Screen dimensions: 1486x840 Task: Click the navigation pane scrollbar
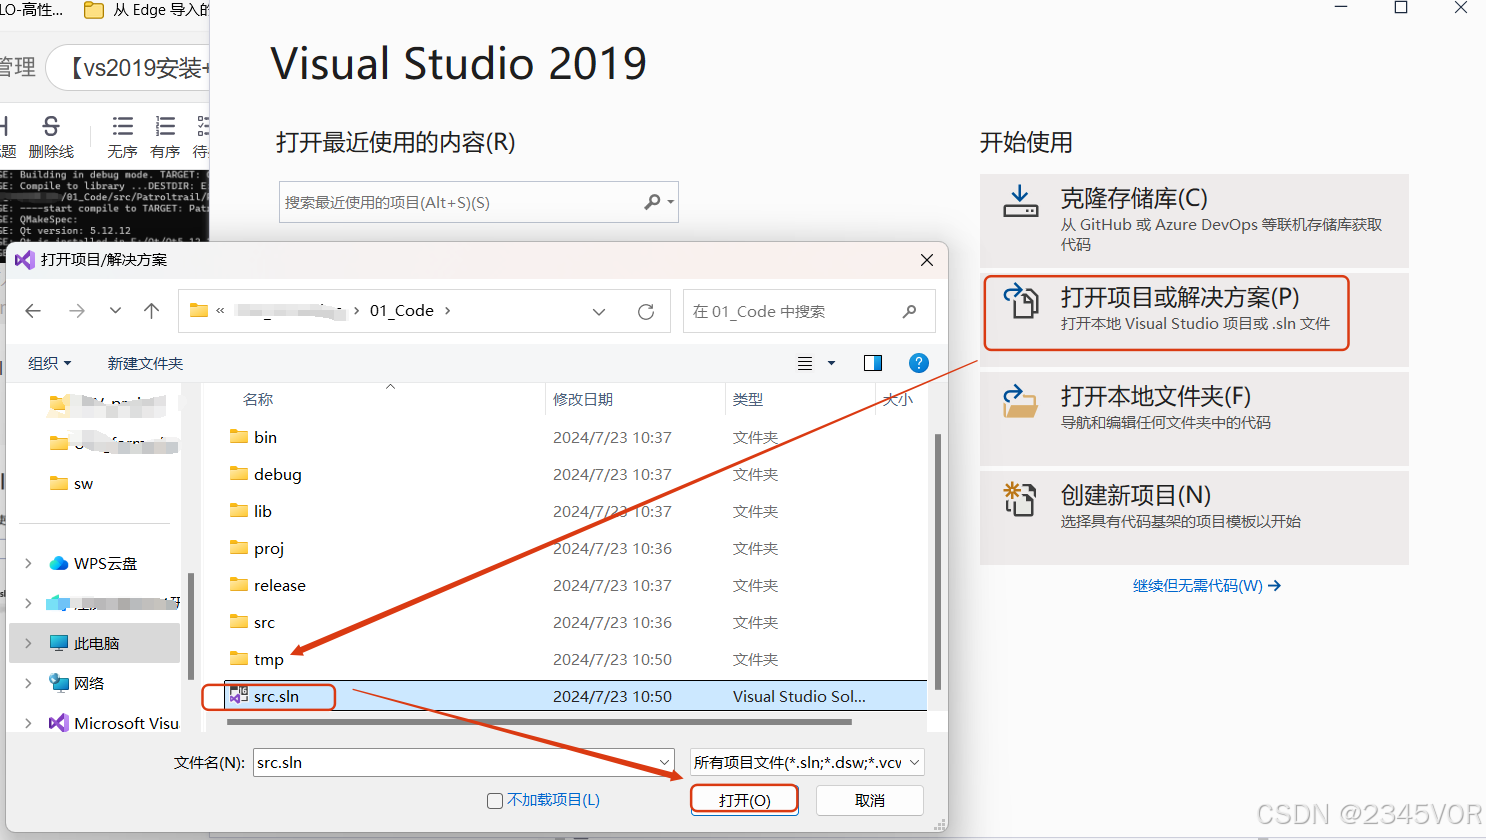click(190, 625)
